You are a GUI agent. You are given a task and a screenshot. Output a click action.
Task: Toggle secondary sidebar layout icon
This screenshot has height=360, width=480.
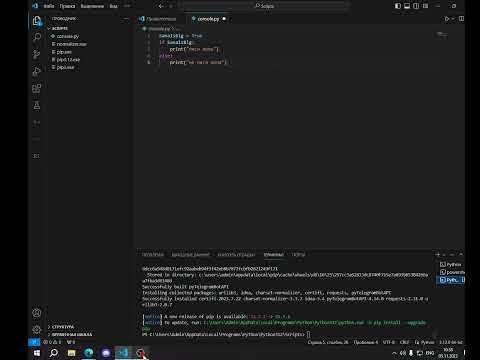click(x=416, y=6)
